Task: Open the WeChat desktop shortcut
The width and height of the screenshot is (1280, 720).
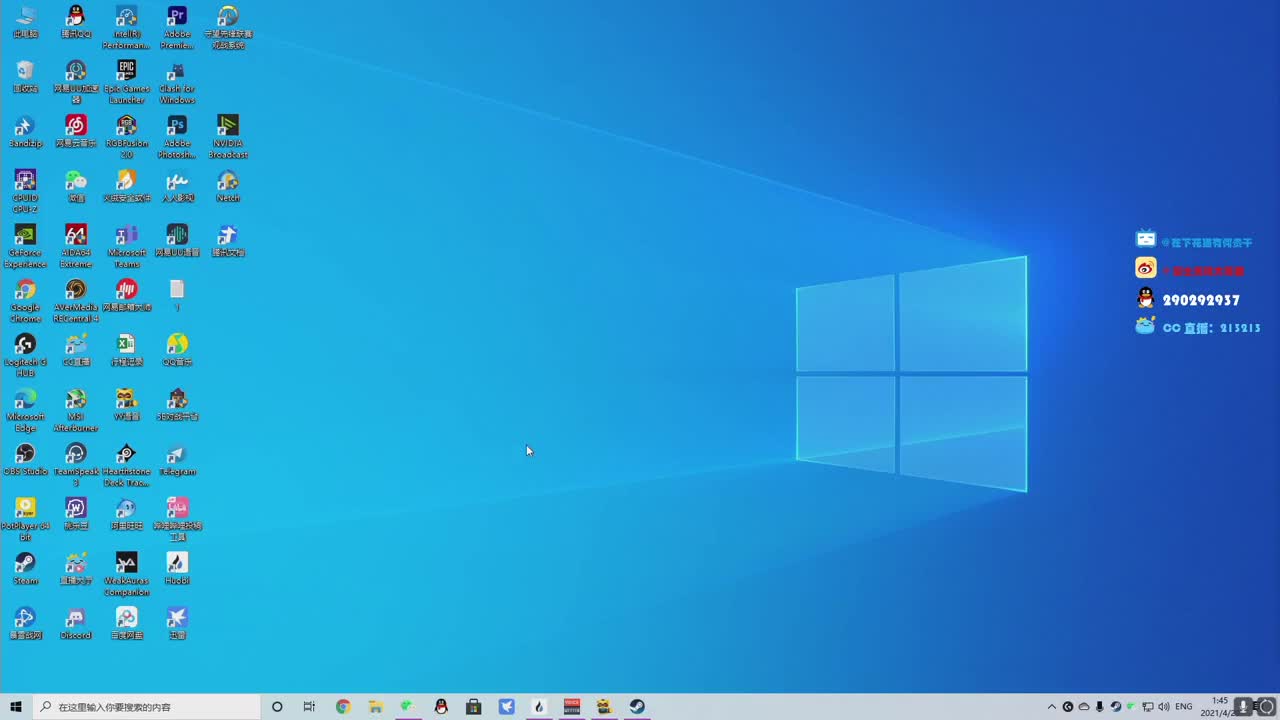Action: coord(76,186)
